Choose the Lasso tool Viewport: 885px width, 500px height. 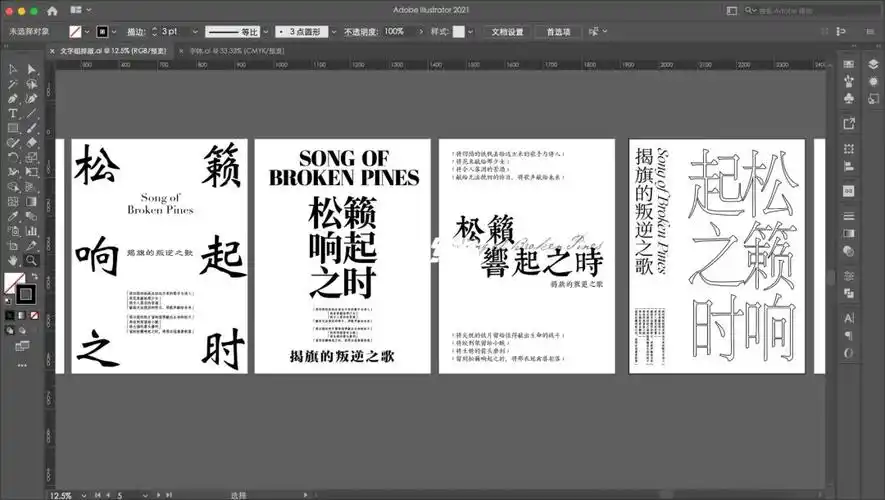tap(32, 84)
